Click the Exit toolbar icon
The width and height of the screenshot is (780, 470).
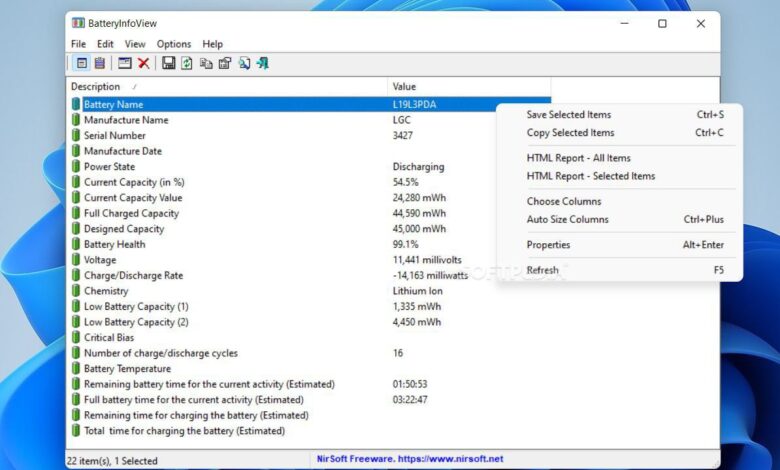pos(263,63)
